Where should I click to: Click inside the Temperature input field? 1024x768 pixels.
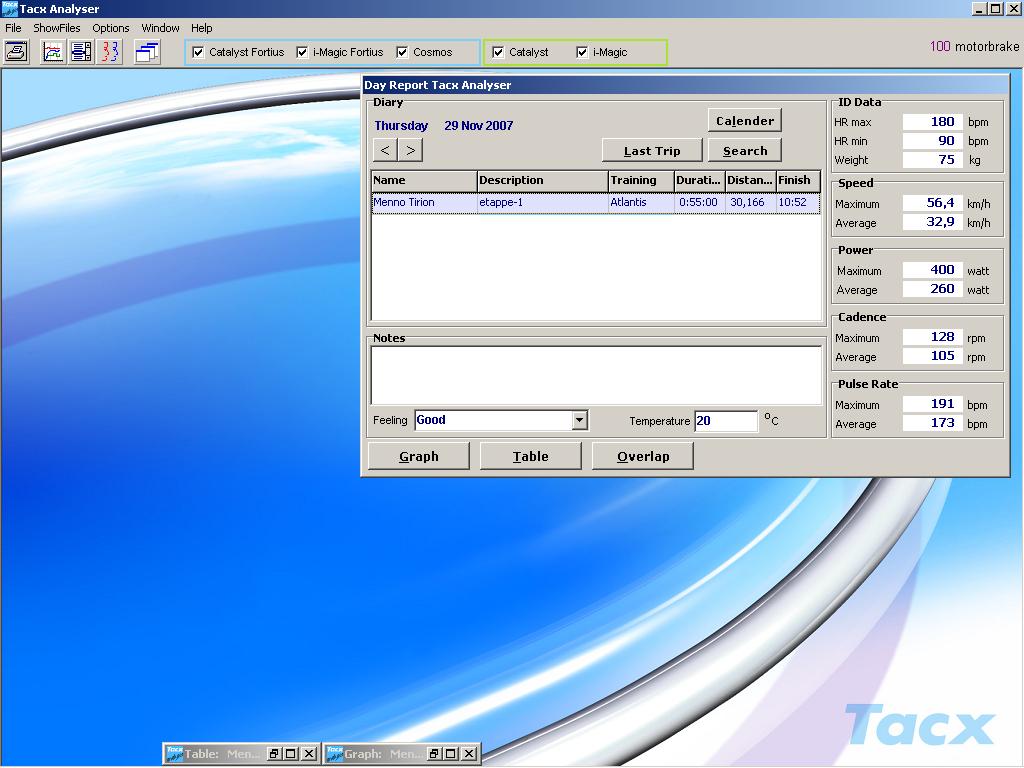725,421
